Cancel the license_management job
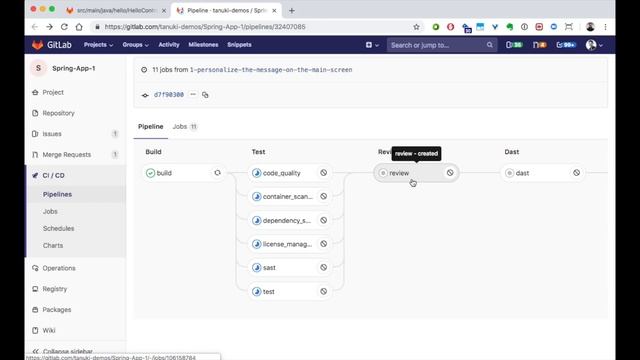Image resolution: width=640 pixels, height=360 pixels. pos(324,244)
